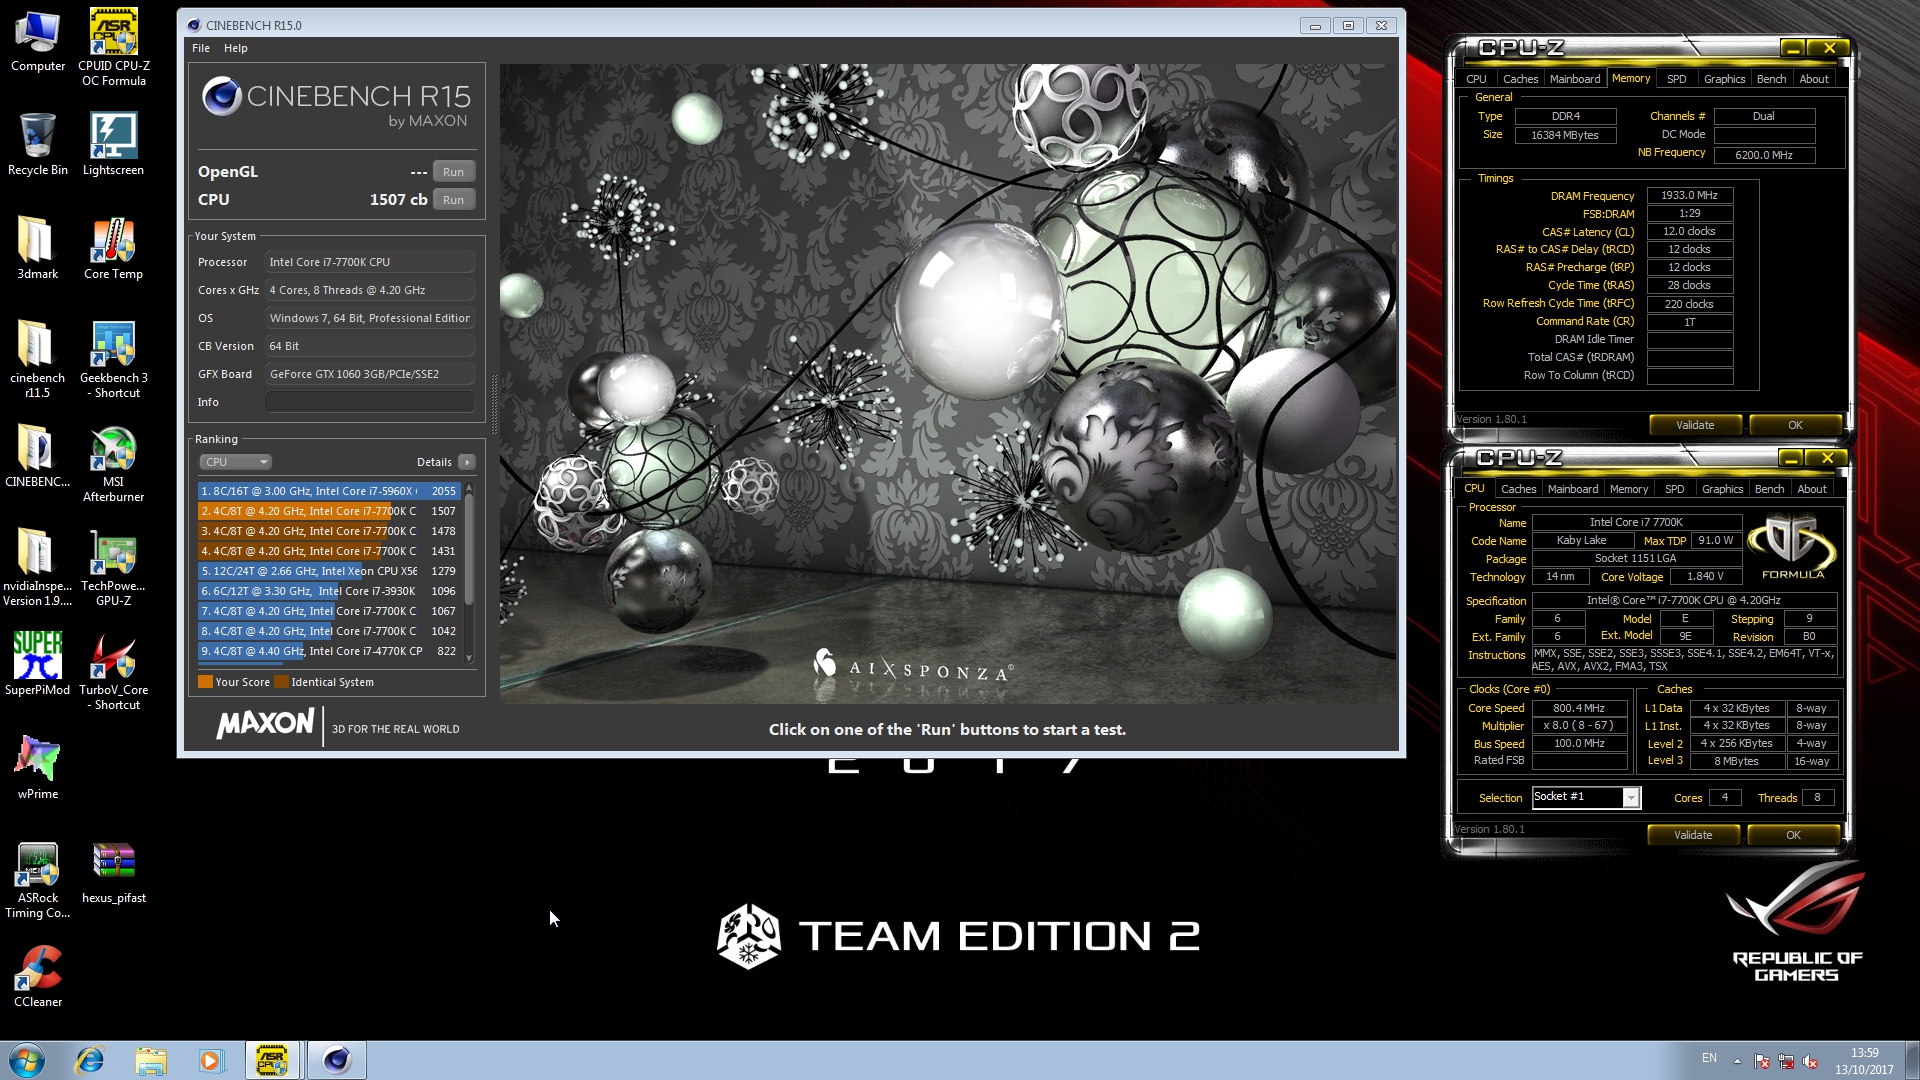The width and height of the screenshot is (1920, 1080).
Task: Click the EN language indicator
Action: tap(1709, 1058)
